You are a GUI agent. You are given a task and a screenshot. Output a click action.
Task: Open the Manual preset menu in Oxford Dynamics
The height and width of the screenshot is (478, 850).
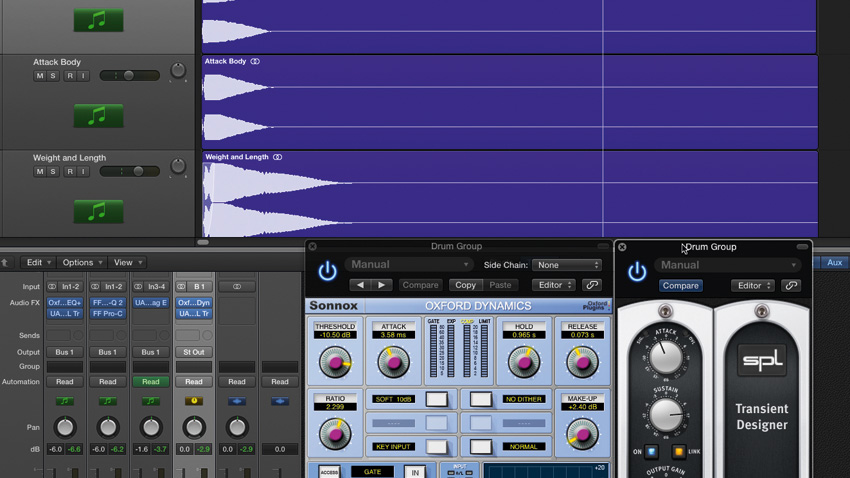coord(409,264)
